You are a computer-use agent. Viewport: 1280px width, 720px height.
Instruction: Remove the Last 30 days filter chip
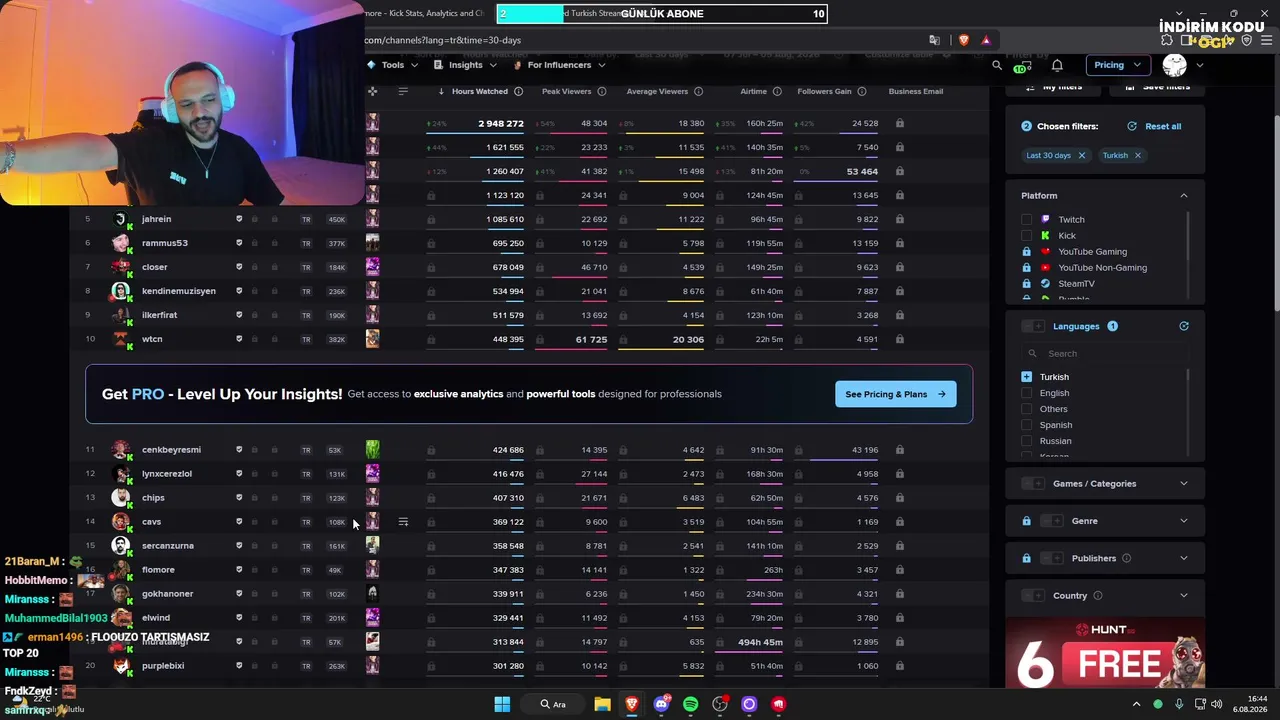pyautogui.click(x=1081, y=155)
